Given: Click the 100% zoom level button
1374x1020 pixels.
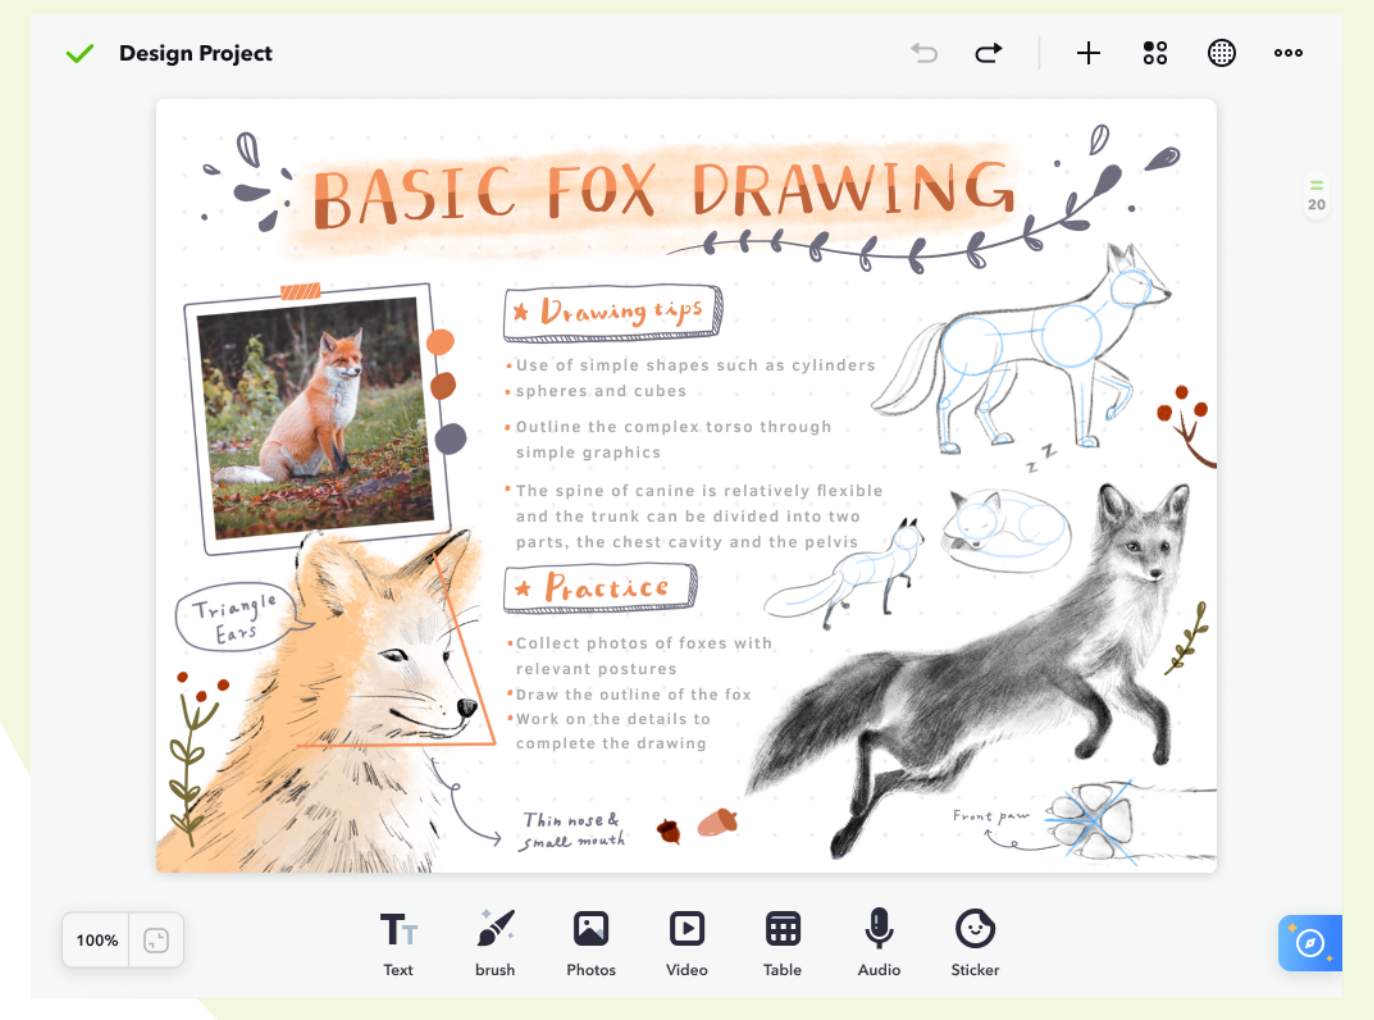Looking at the screenshot, I should (x=96, y=940).
